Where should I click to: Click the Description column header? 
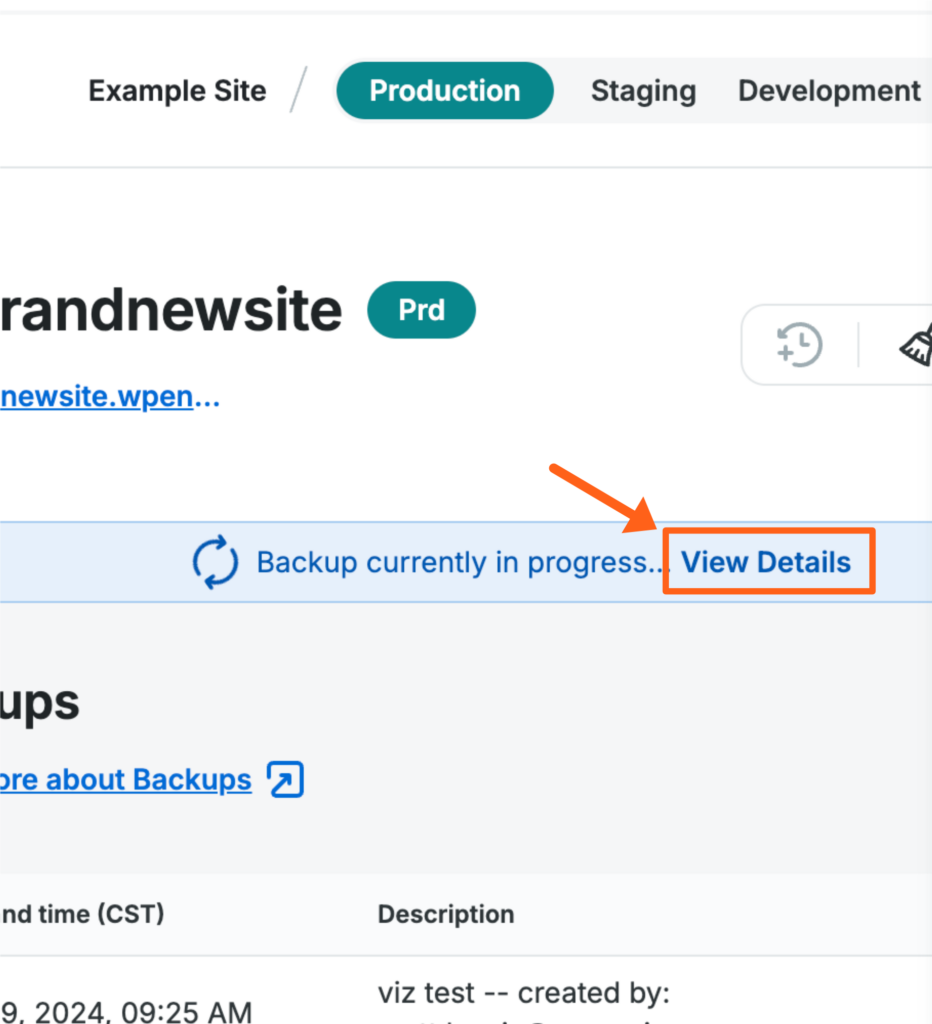point(446,913)
